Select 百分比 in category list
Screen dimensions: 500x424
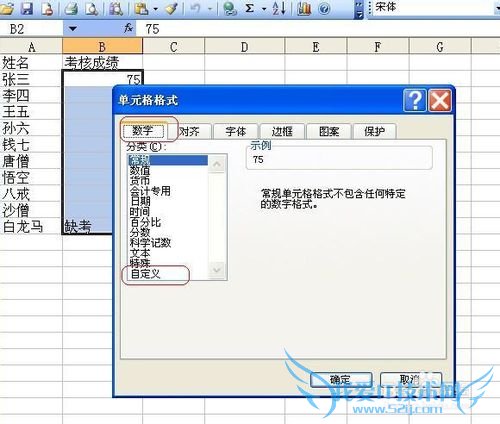pyautogui.click(x=168, y=222)
